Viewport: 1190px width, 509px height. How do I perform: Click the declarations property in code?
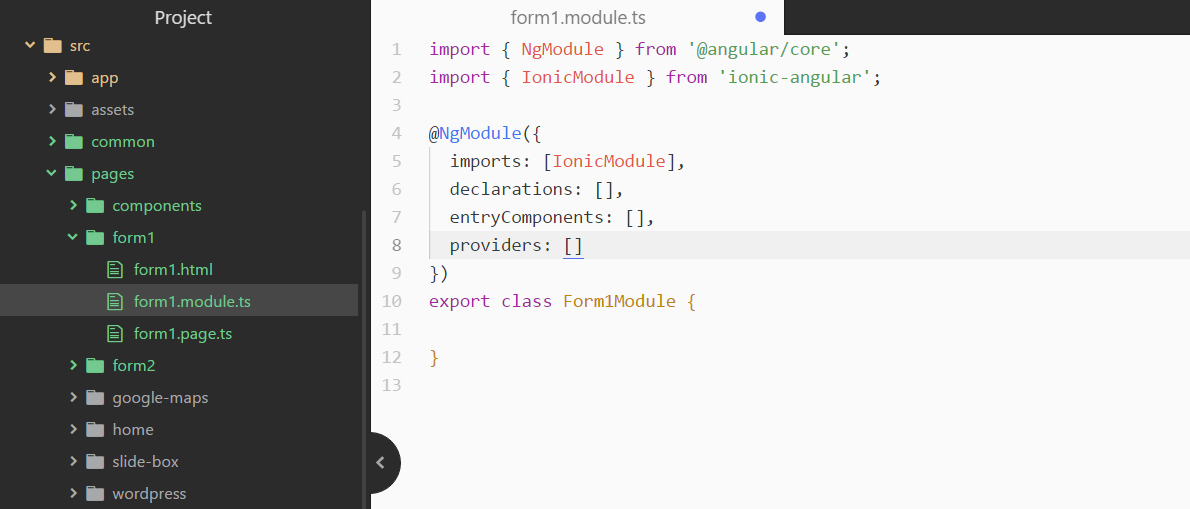[517, 190]
